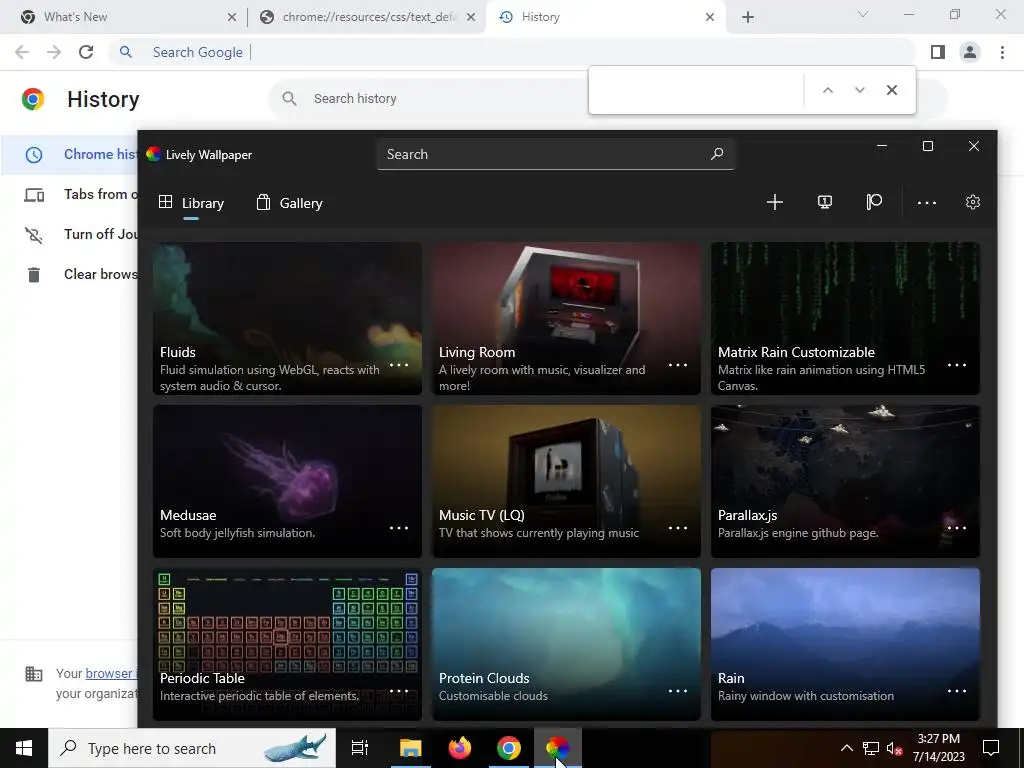Open the Chrome profile avatar
Screen dimensions: 1024x768
coord(970,52)
